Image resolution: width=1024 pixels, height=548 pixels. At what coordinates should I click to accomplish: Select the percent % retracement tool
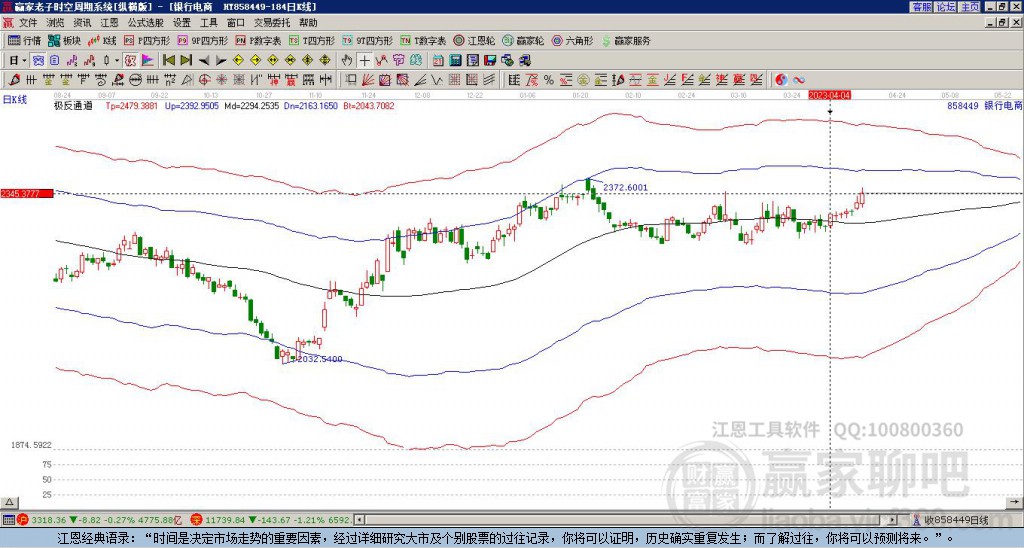pyautogui.click(x=549, y=80)
